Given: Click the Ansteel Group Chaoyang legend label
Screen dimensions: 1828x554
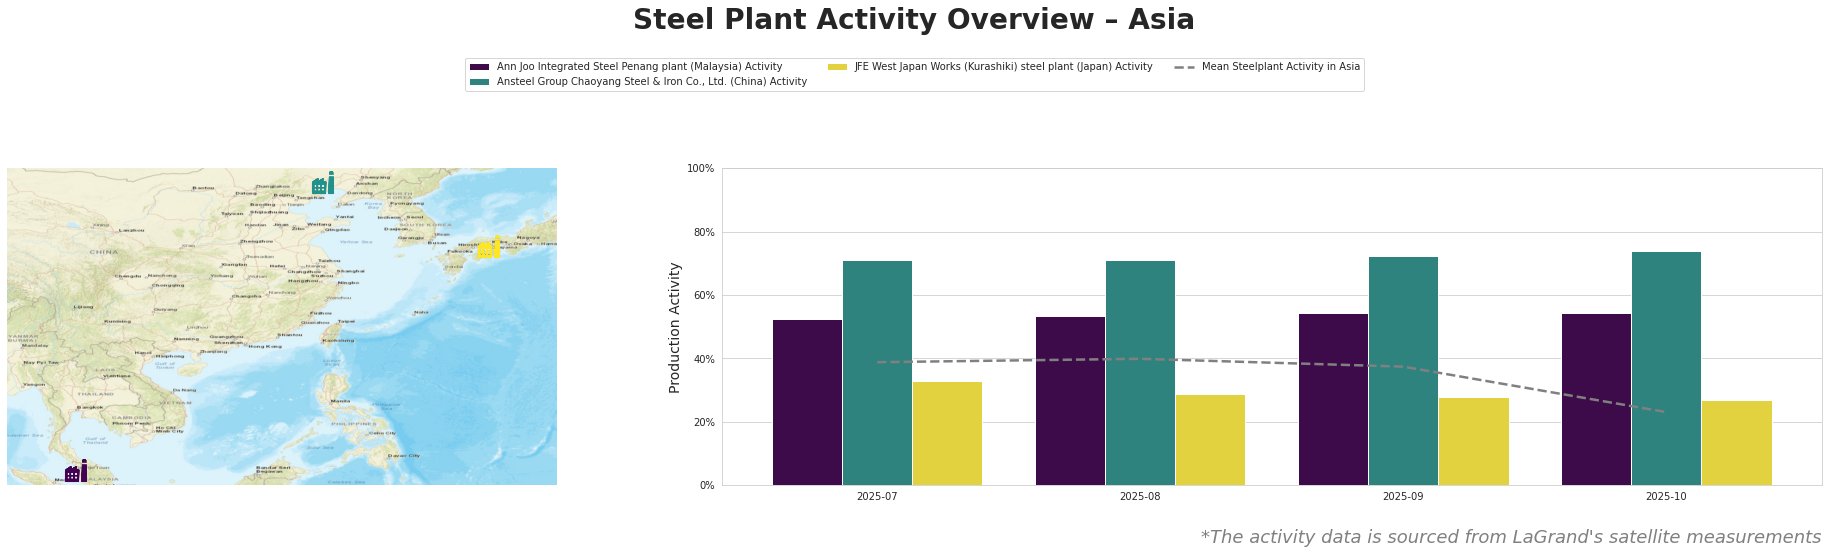Looking at the screenshot, I should pyautogui.click(x=651, y=82).
